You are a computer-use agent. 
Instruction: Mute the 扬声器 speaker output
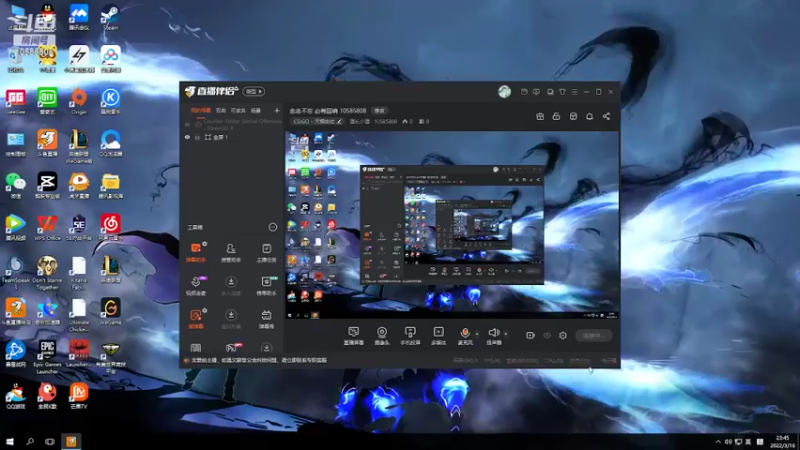pos(493,336)
